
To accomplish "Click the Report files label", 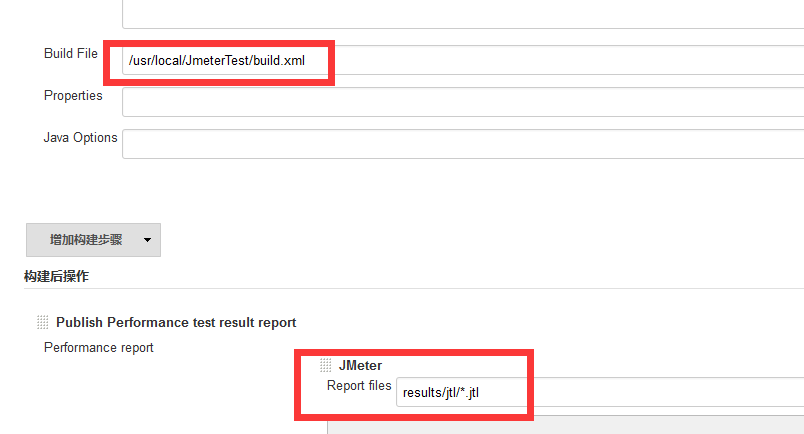I will 359,385.
